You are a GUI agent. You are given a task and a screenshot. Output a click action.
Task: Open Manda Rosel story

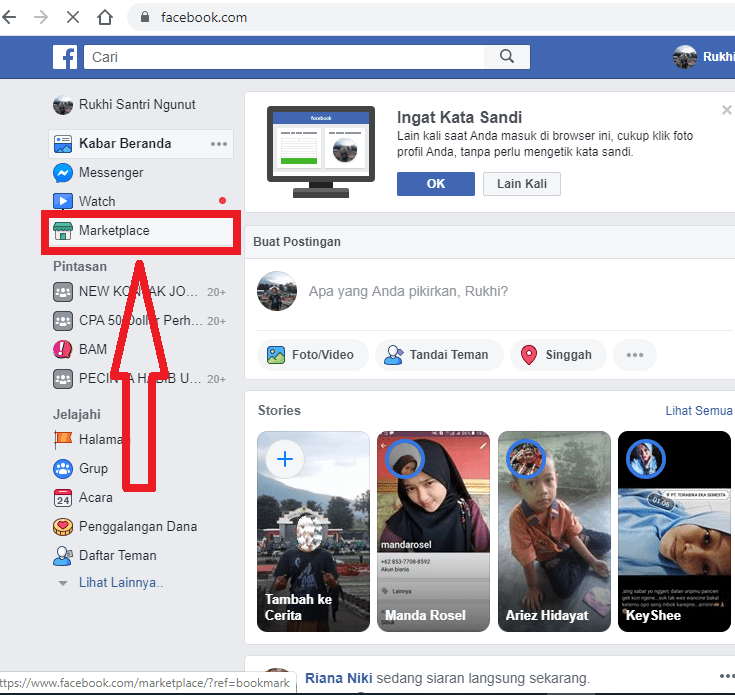(x=433, y=531)
